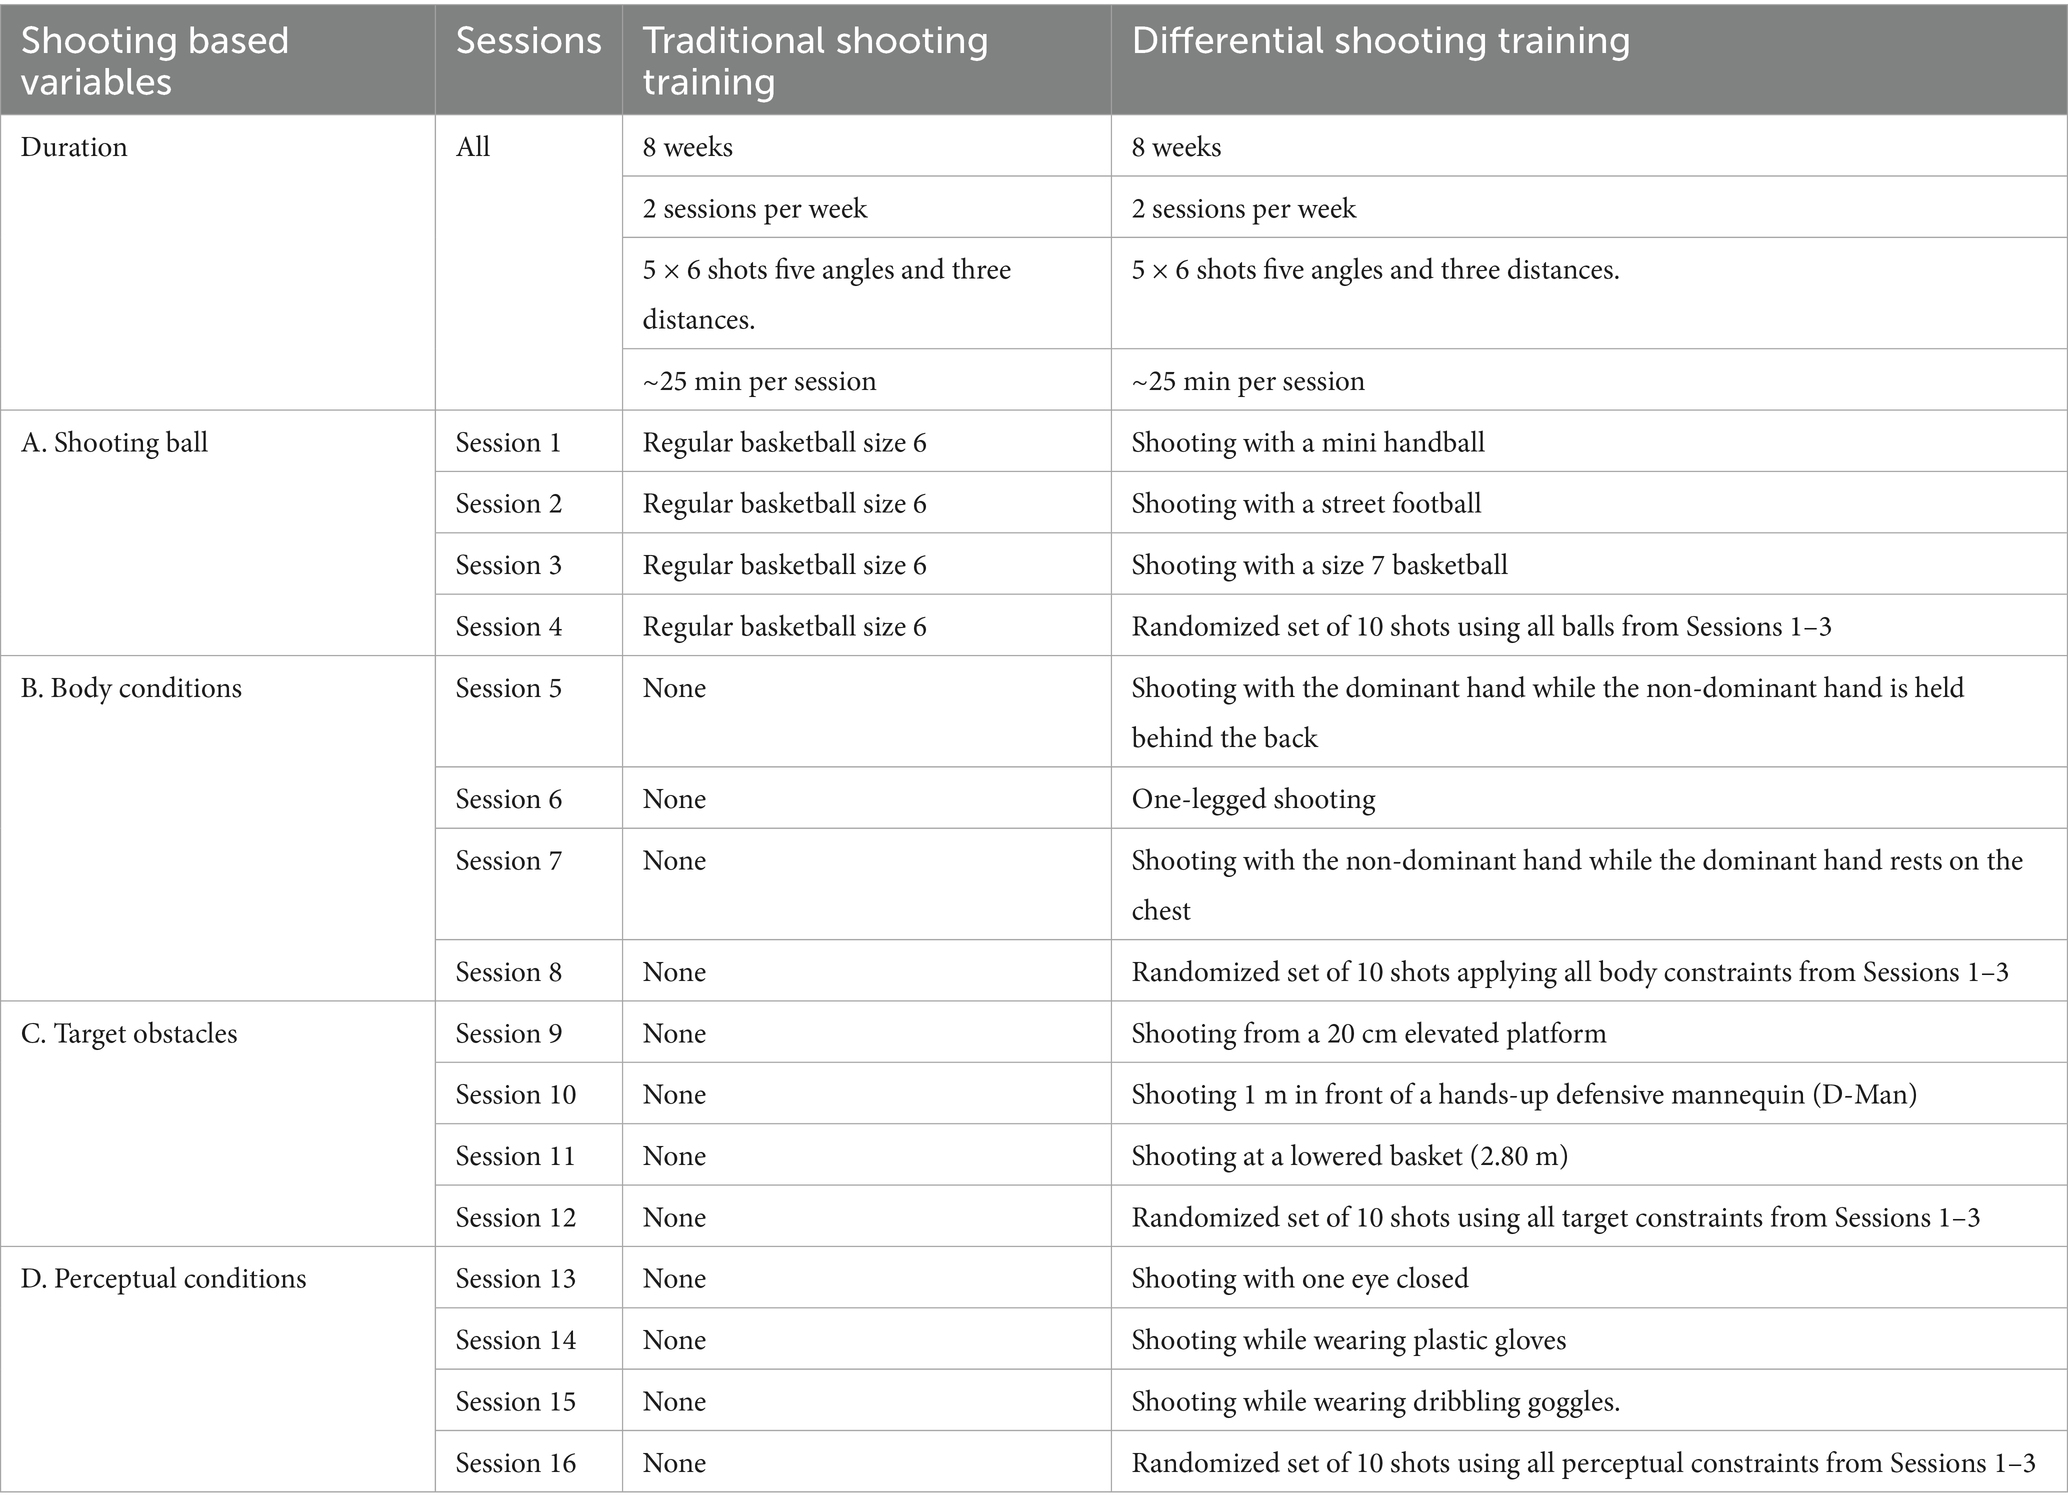Click the "A. Shooting ball" category cell

coord(114,442)
